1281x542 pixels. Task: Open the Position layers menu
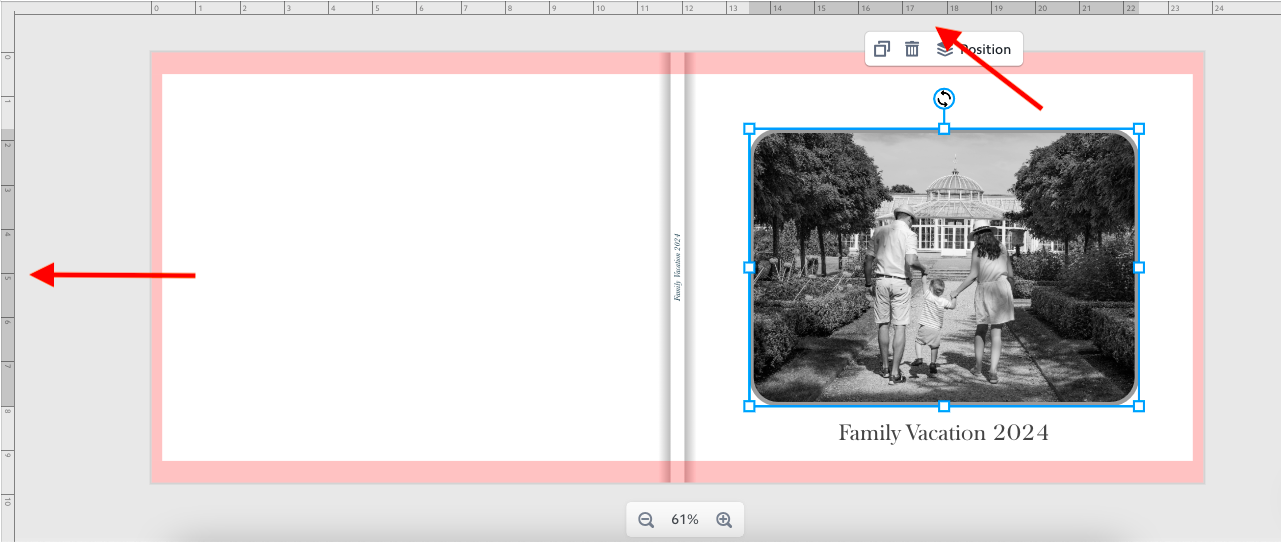[x=975, y=49]
